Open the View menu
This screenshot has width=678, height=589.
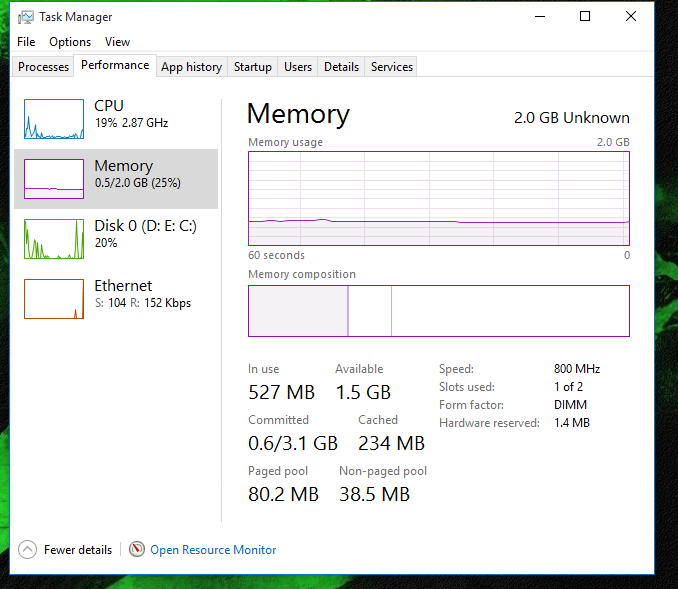click(117, 42)
